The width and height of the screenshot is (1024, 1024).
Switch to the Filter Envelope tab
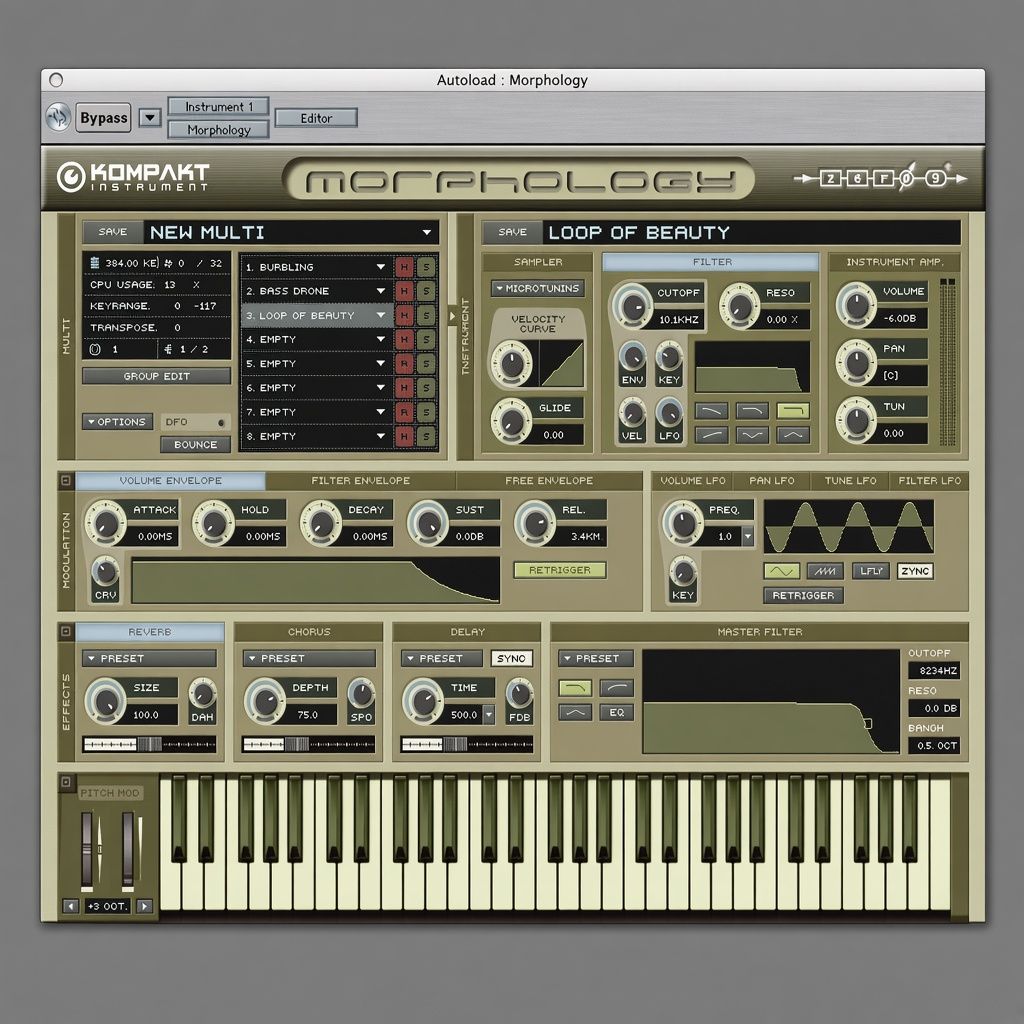click(x=360, y=481)
